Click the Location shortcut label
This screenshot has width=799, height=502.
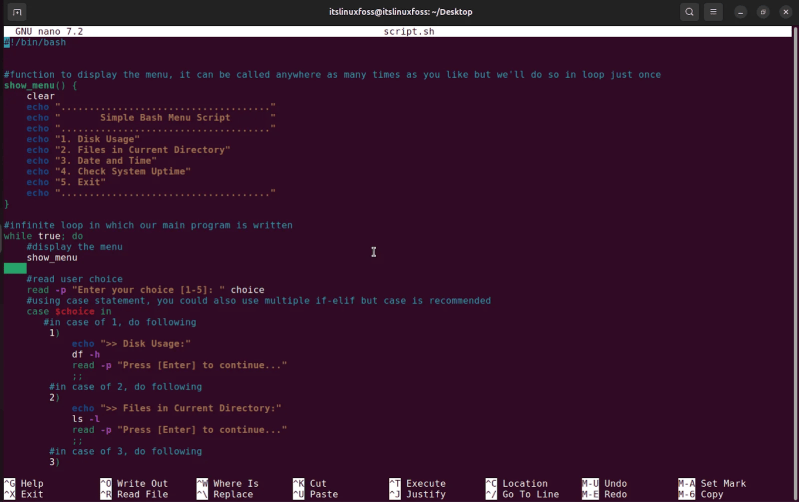[x=525, y=483]
